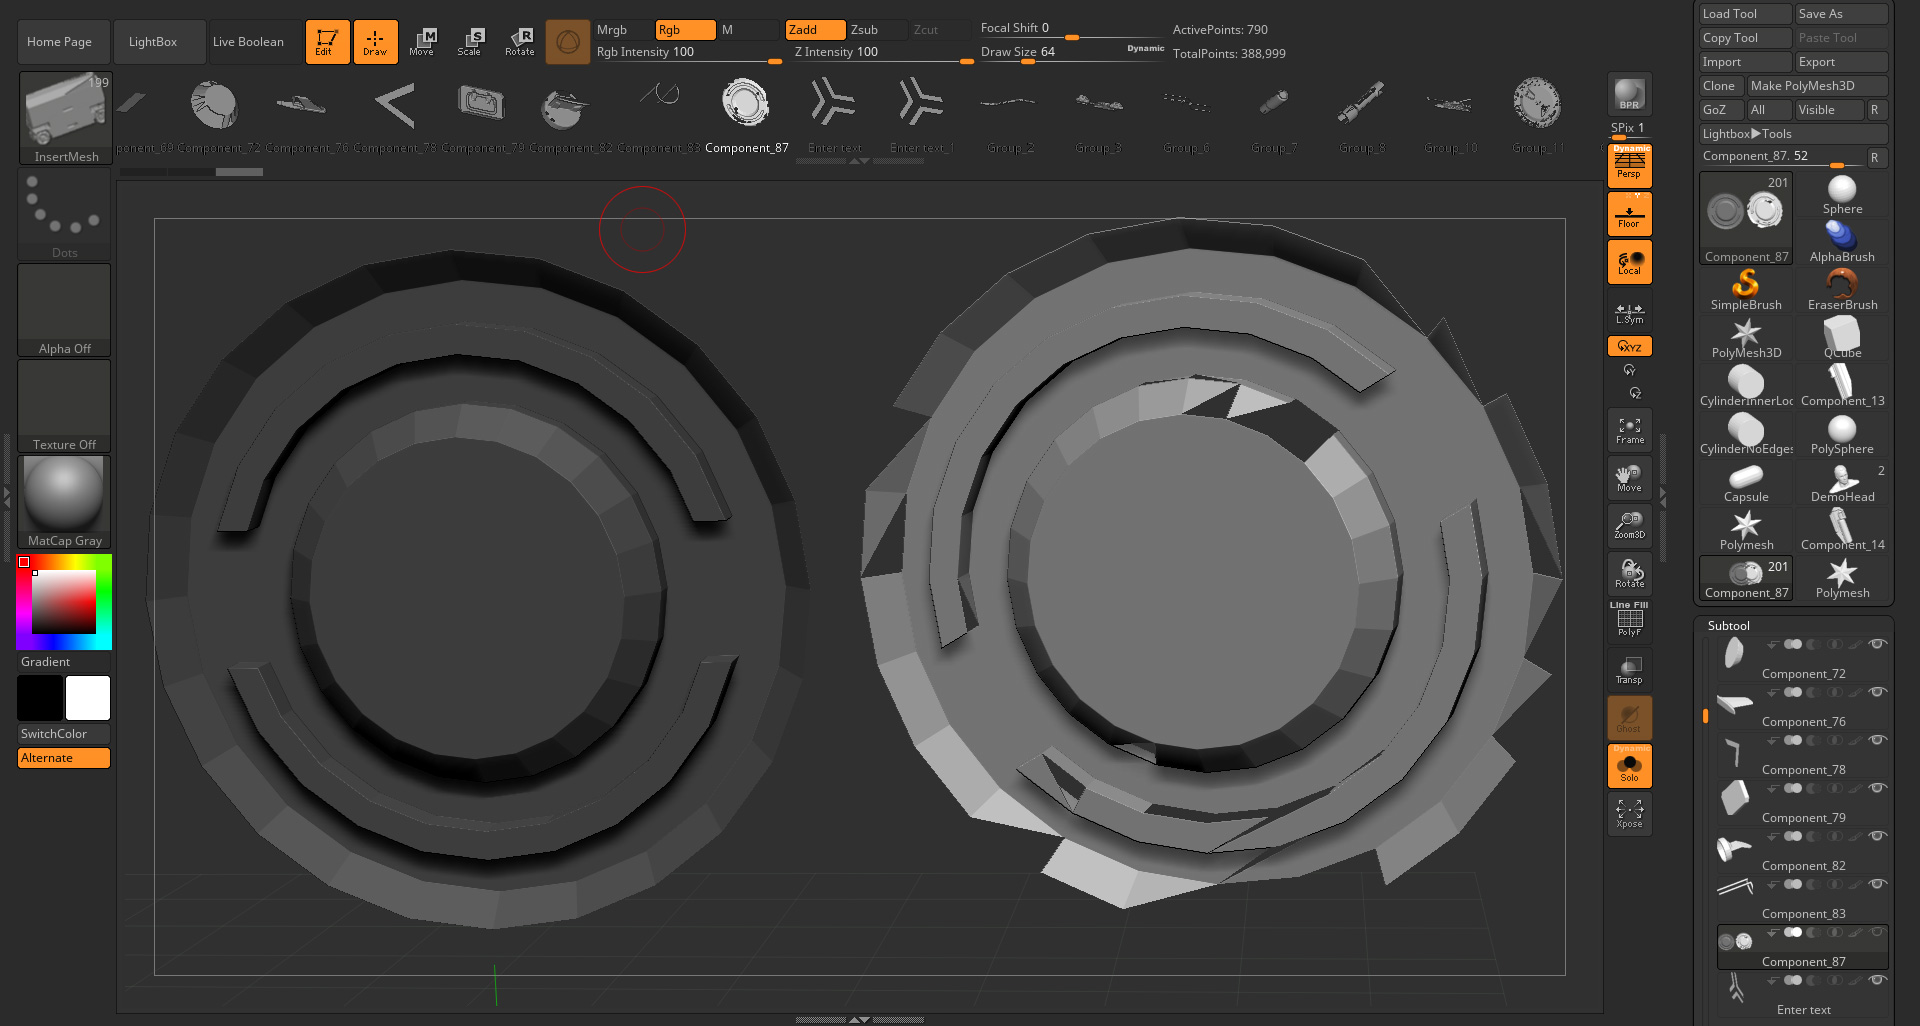Toggle Persp perspective mode

pos(1629,166)
